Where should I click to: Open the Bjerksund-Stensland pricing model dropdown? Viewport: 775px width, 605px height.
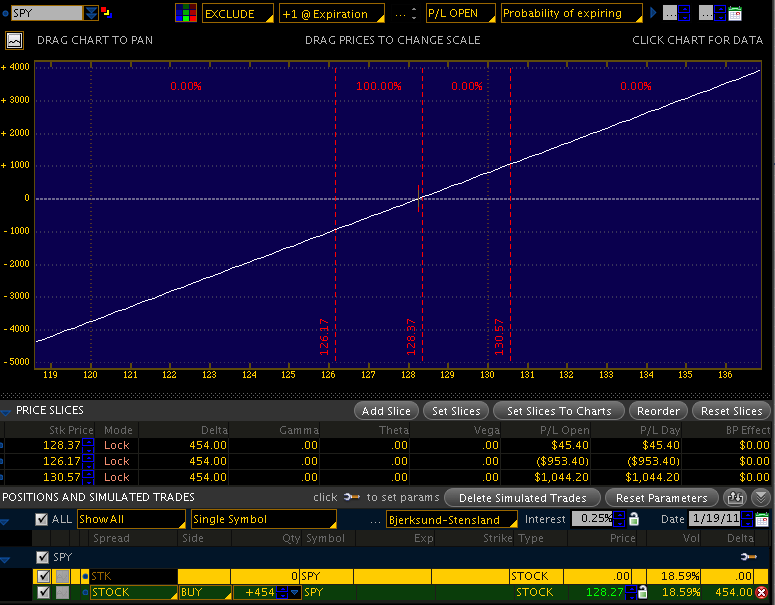click(x=451, y=520)
